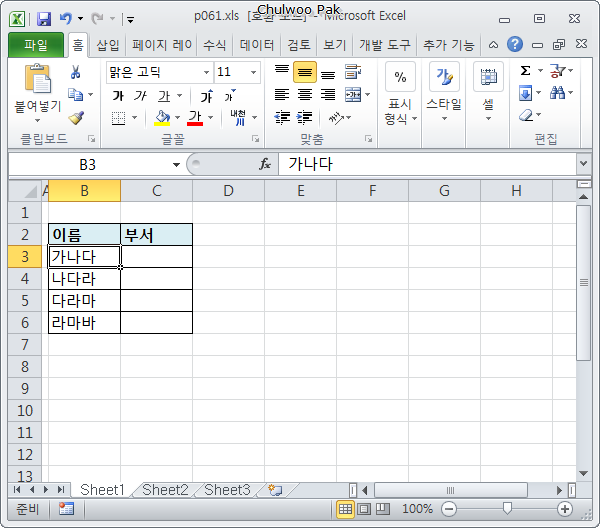Open the Undo history dropdown arrow
Viewport: 600px width, 528px height.
(x=80, y=18)
